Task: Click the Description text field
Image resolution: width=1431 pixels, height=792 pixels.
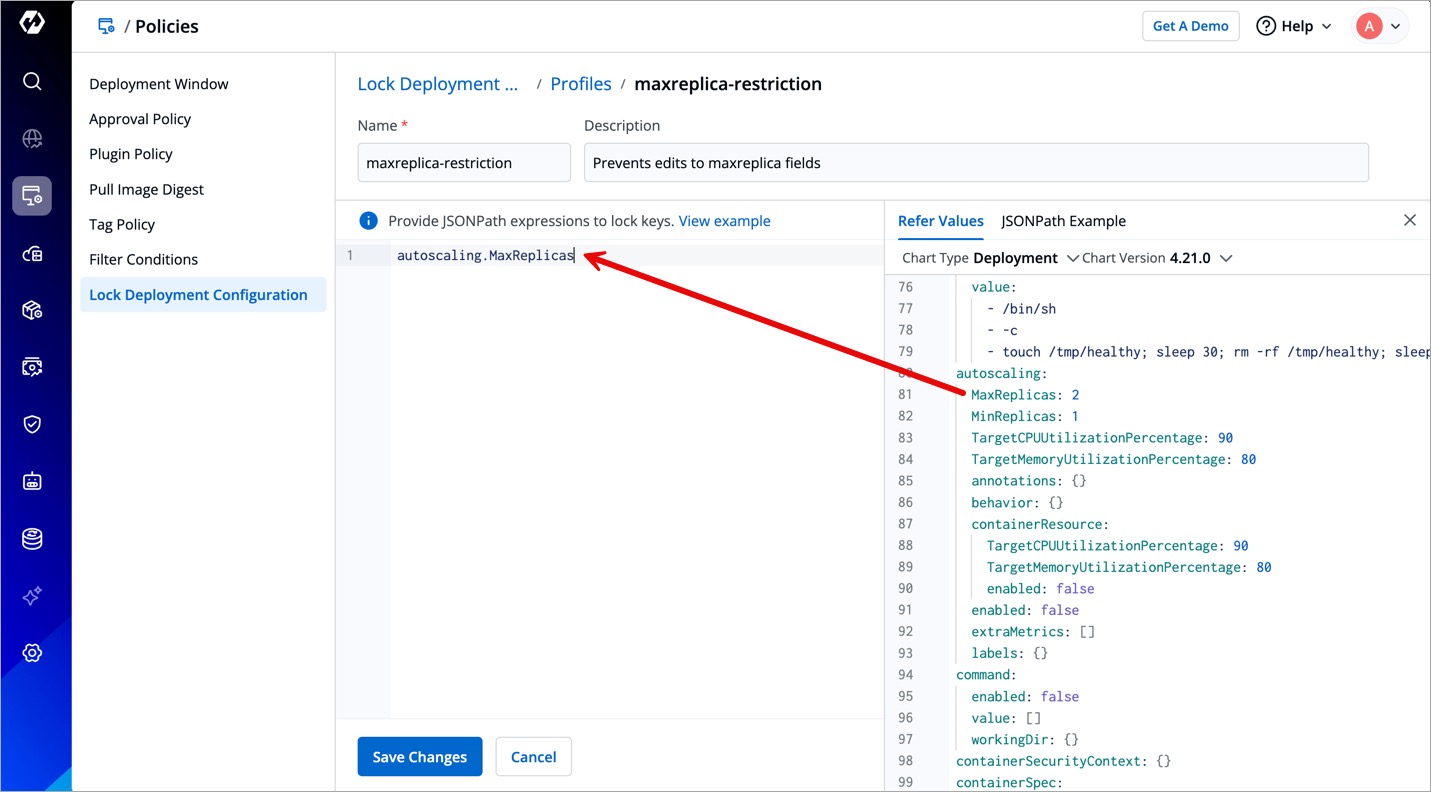Action: point(975,163)
